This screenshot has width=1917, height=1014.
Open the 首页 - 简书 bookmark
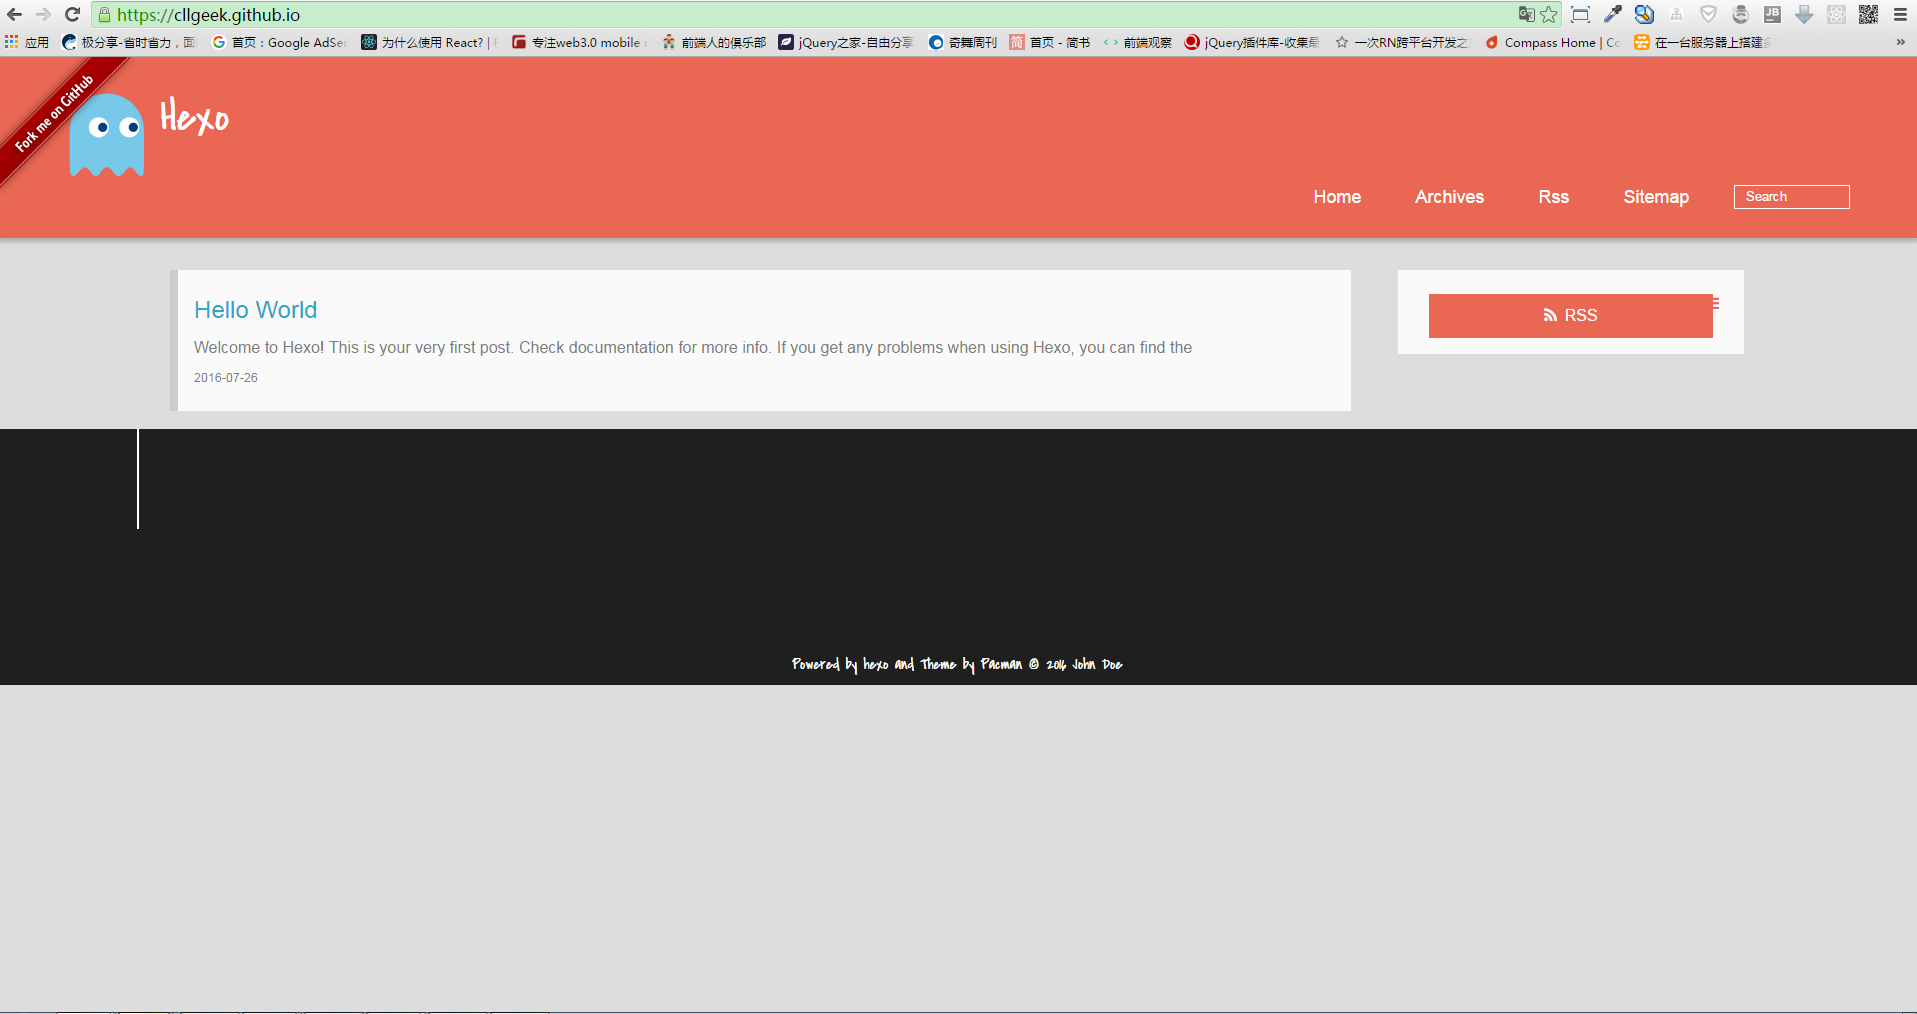pos(1050,42)
